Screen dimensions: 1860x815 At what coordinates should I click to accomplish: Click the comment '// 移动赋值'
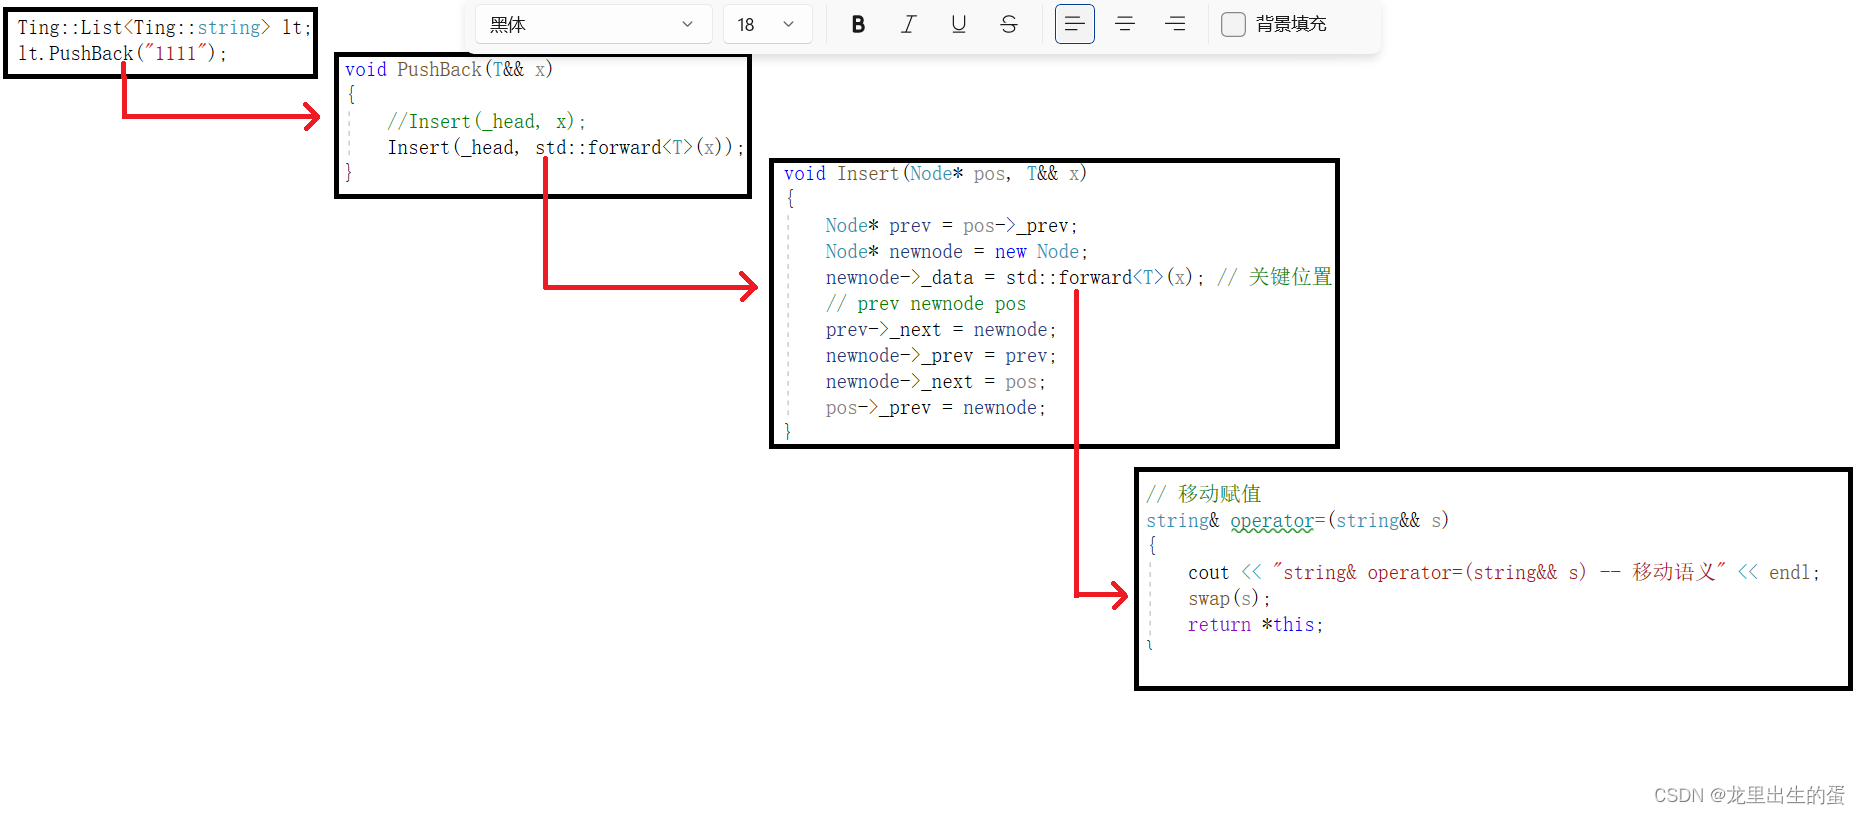pos(1203,494)
